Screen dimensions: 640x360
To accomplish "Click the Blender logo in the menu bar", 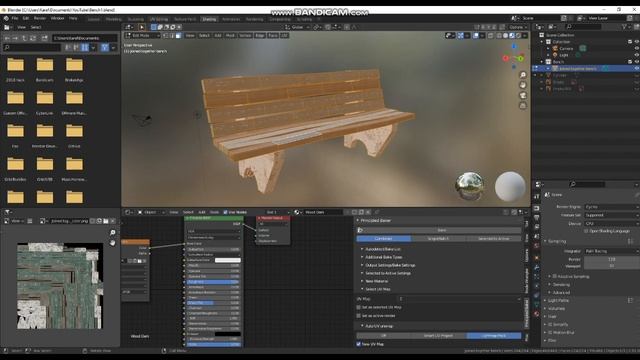I will point(6,18).
